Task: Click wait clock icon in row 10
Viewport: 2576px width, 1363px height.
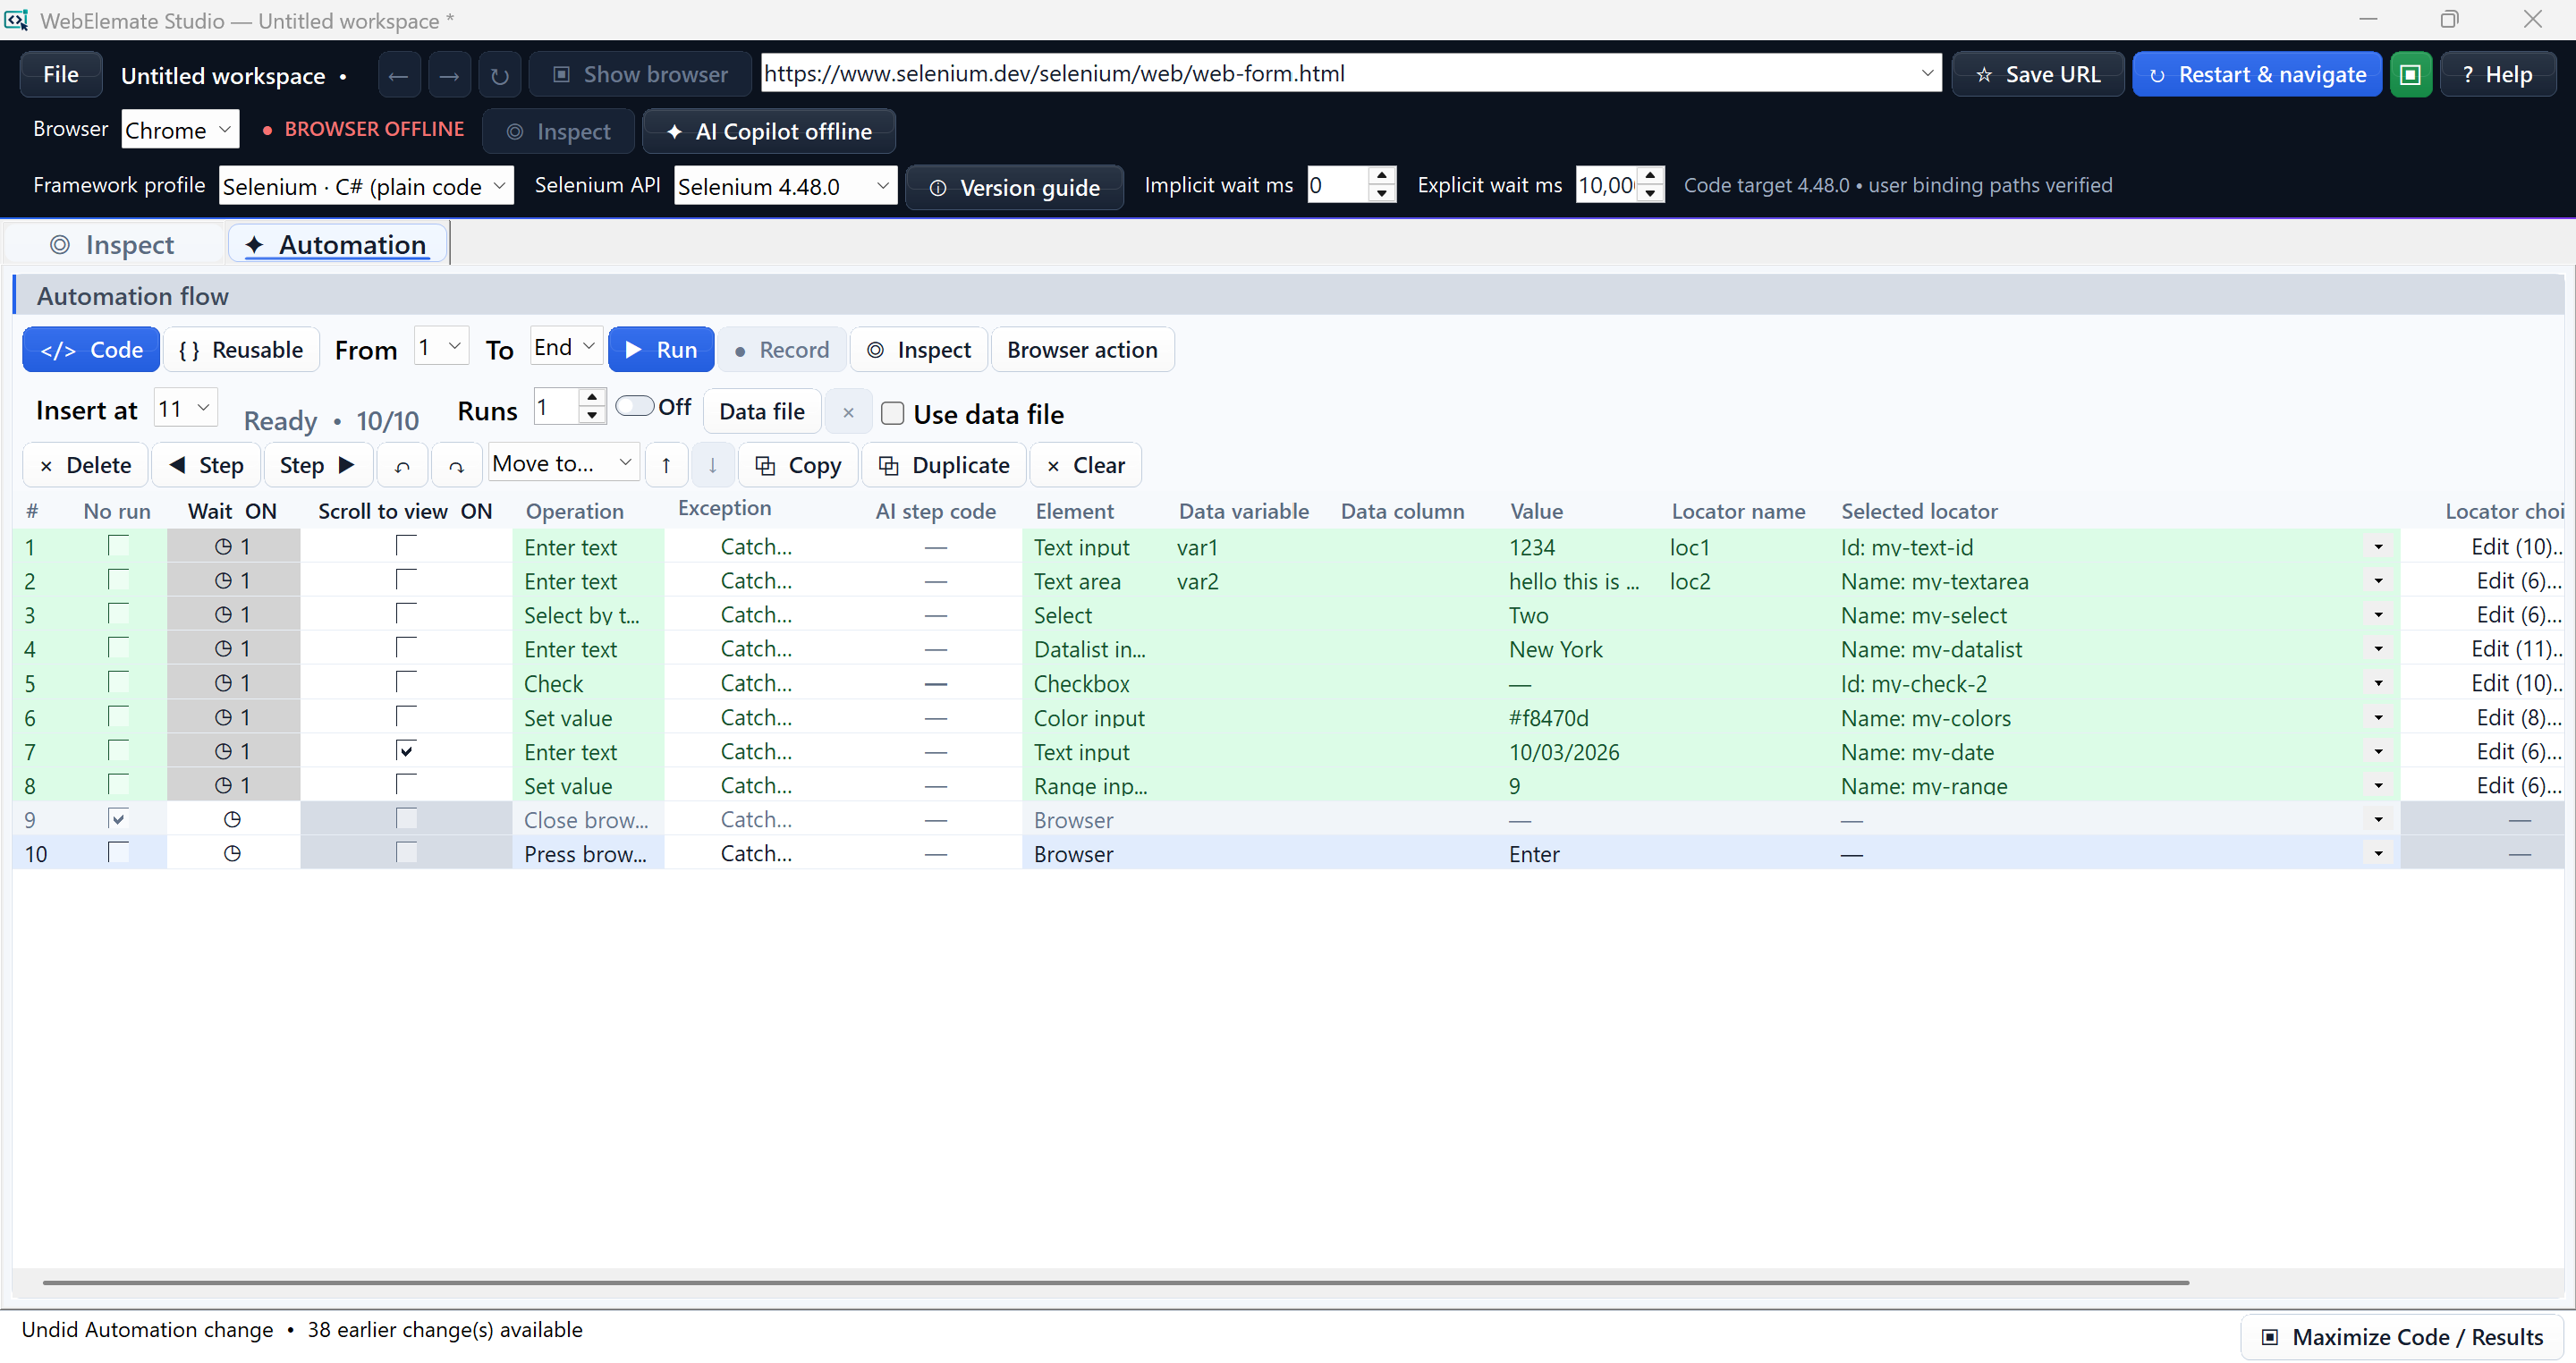Action: tap(232, 853)
